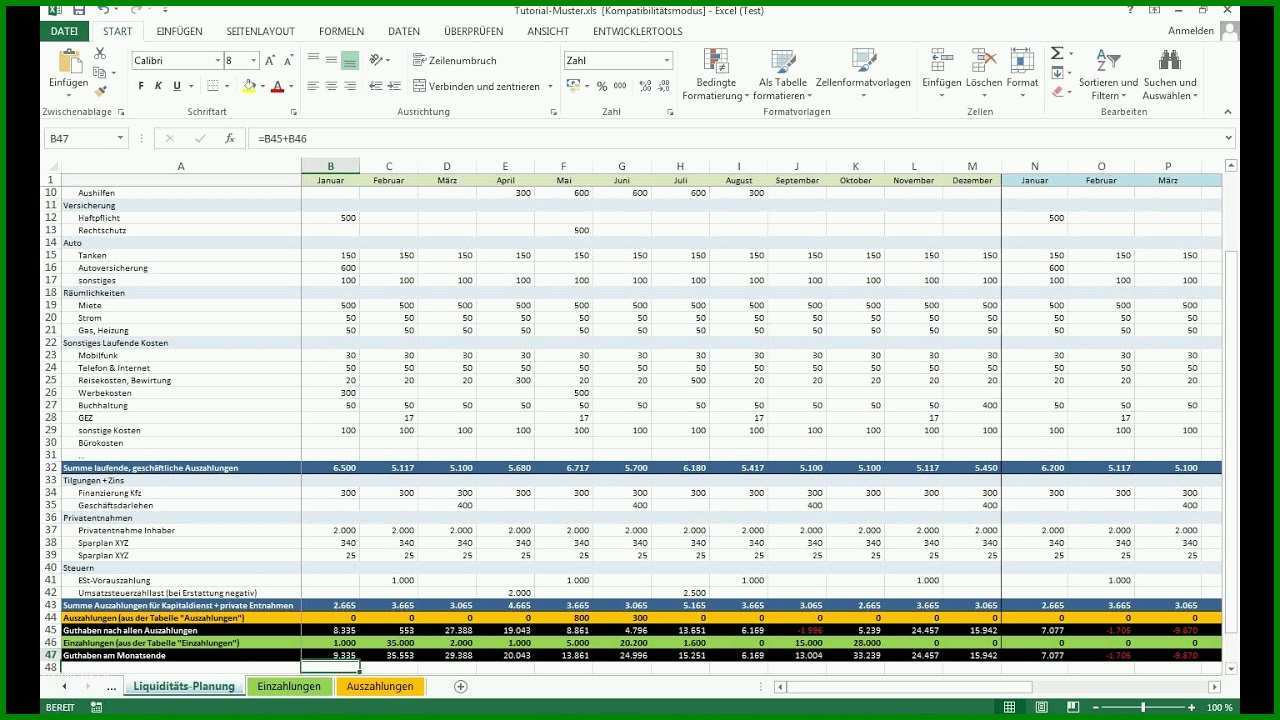Decrease font size with the smaller A icon
This screenshot has width=1280, height=720.
(x=288, y=61)
